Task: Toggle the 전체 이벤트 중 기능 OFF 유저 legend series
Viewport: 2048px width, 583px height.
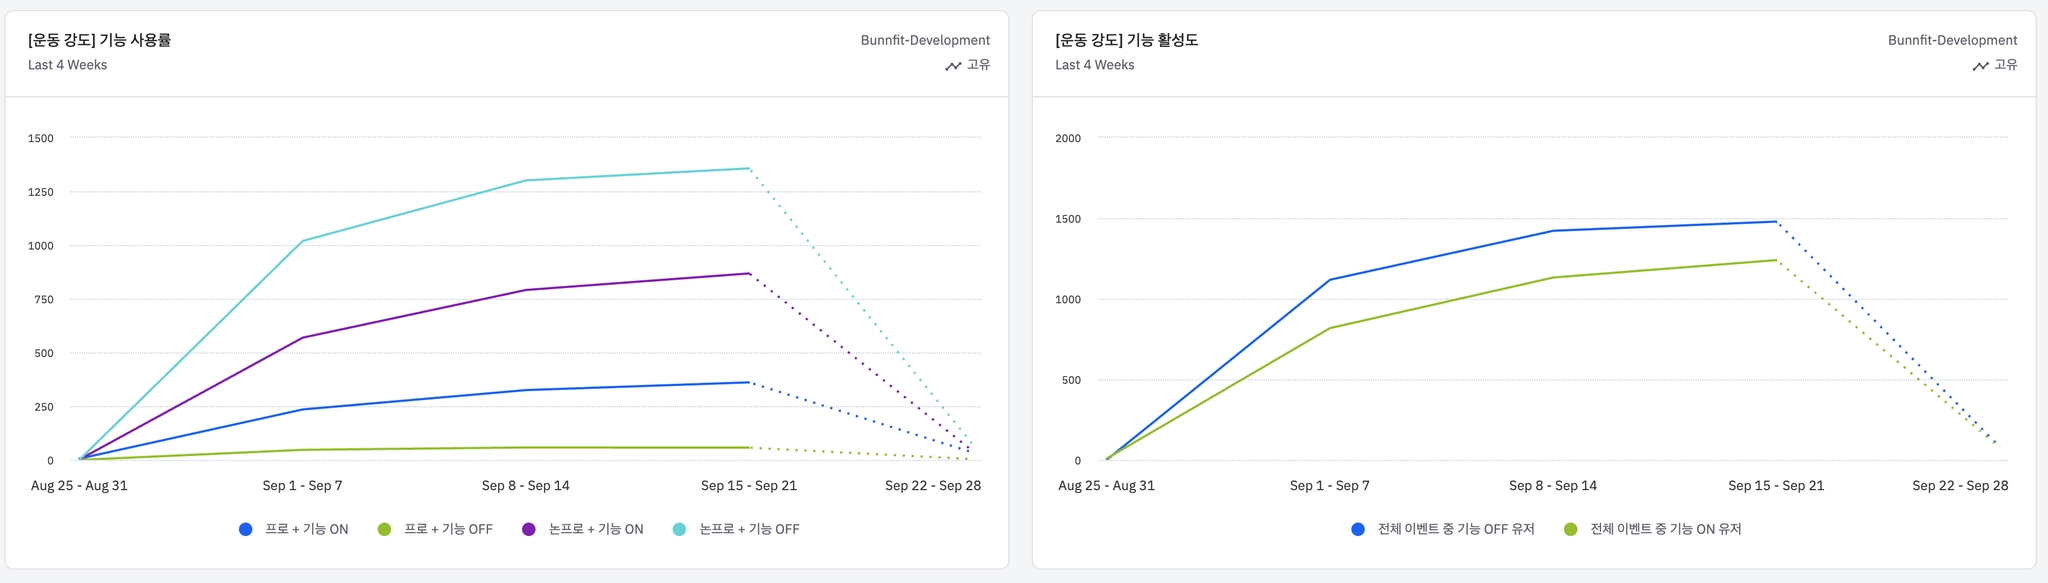Action: (x=1443, y=529)
